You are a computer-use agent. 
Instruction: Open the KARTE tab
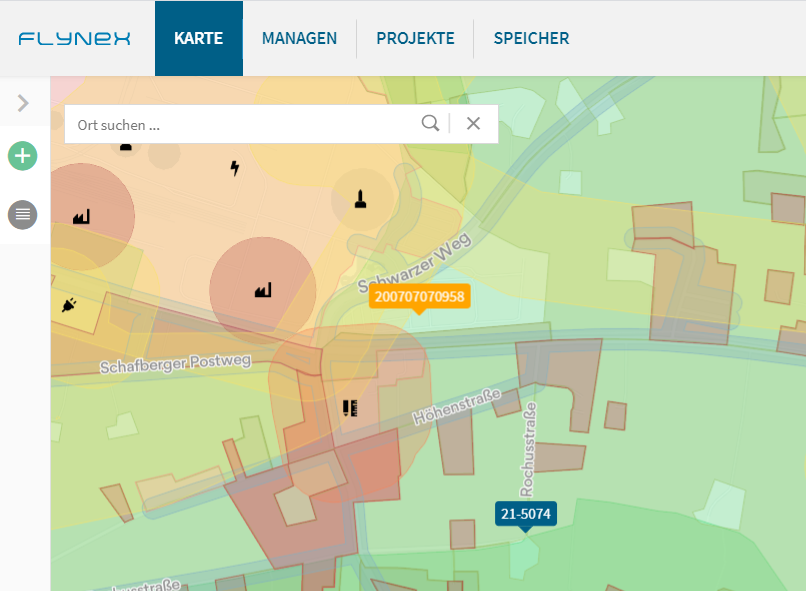[199, 38]
